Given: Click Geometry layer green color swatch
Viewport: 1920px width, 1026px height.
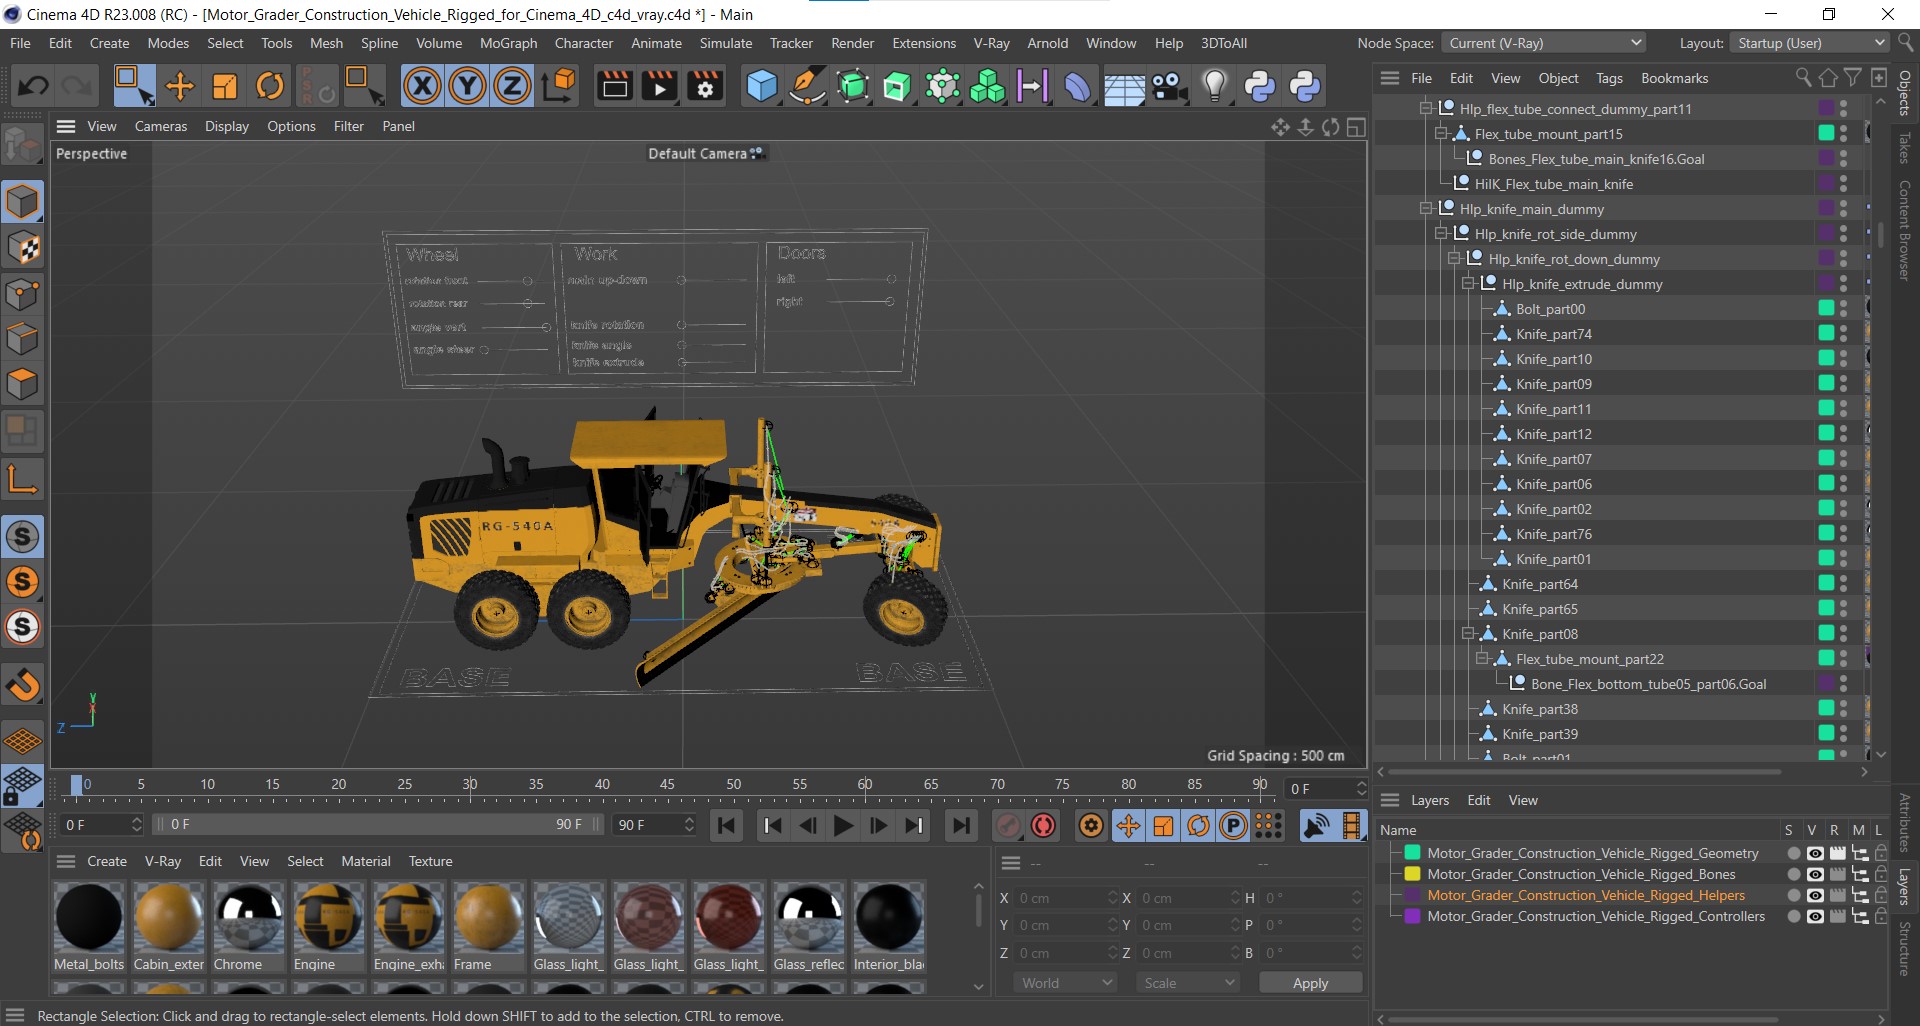Looking at the screenshot, I should (x=1412, y=853).
